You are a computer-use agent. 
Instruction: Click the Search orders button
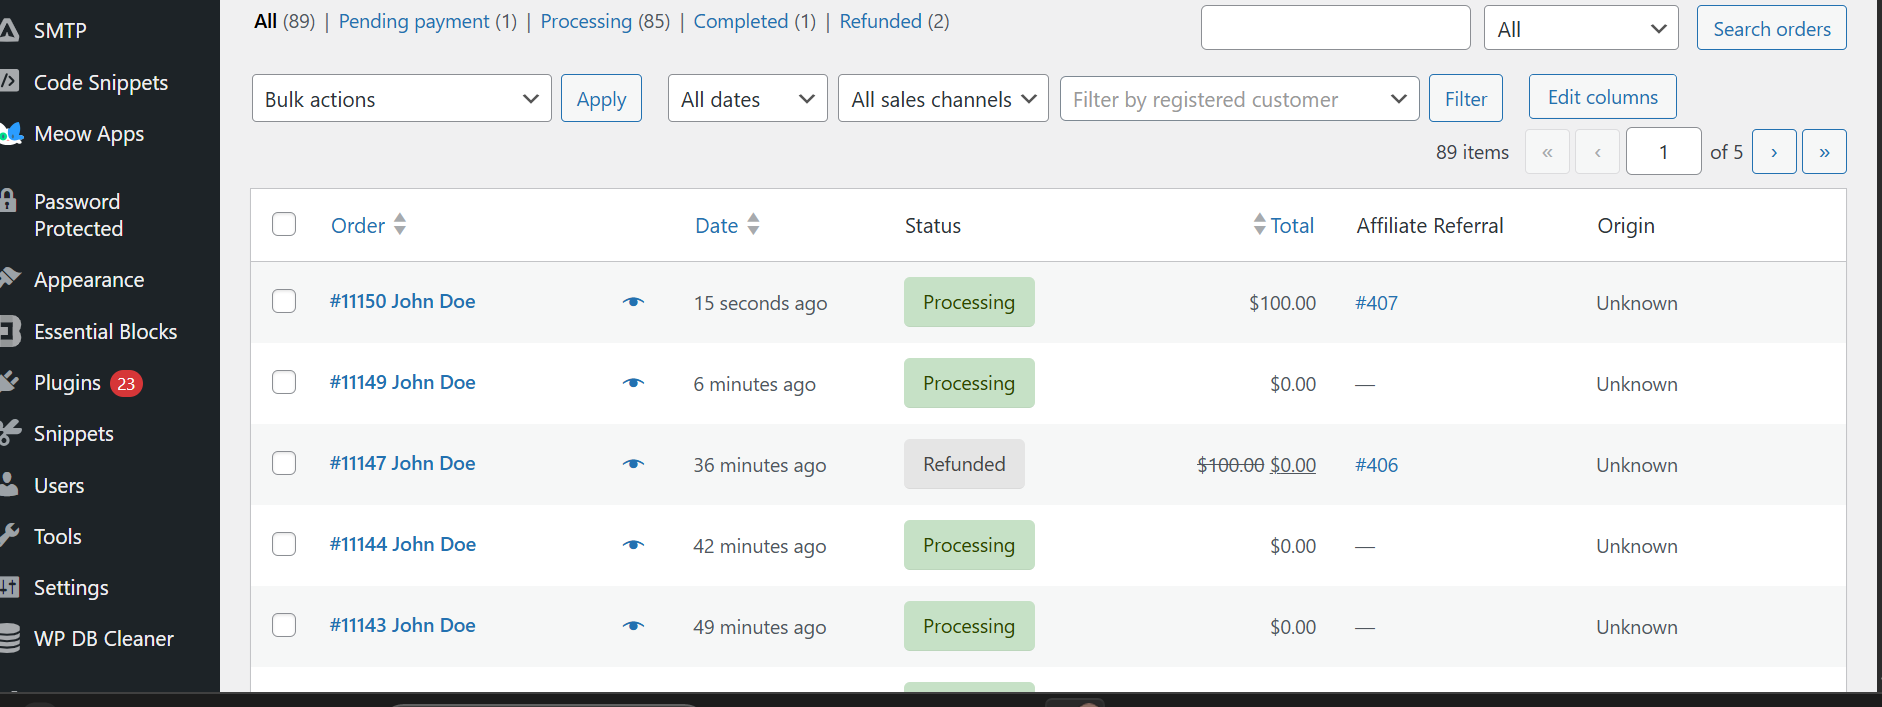(1772, 28)
